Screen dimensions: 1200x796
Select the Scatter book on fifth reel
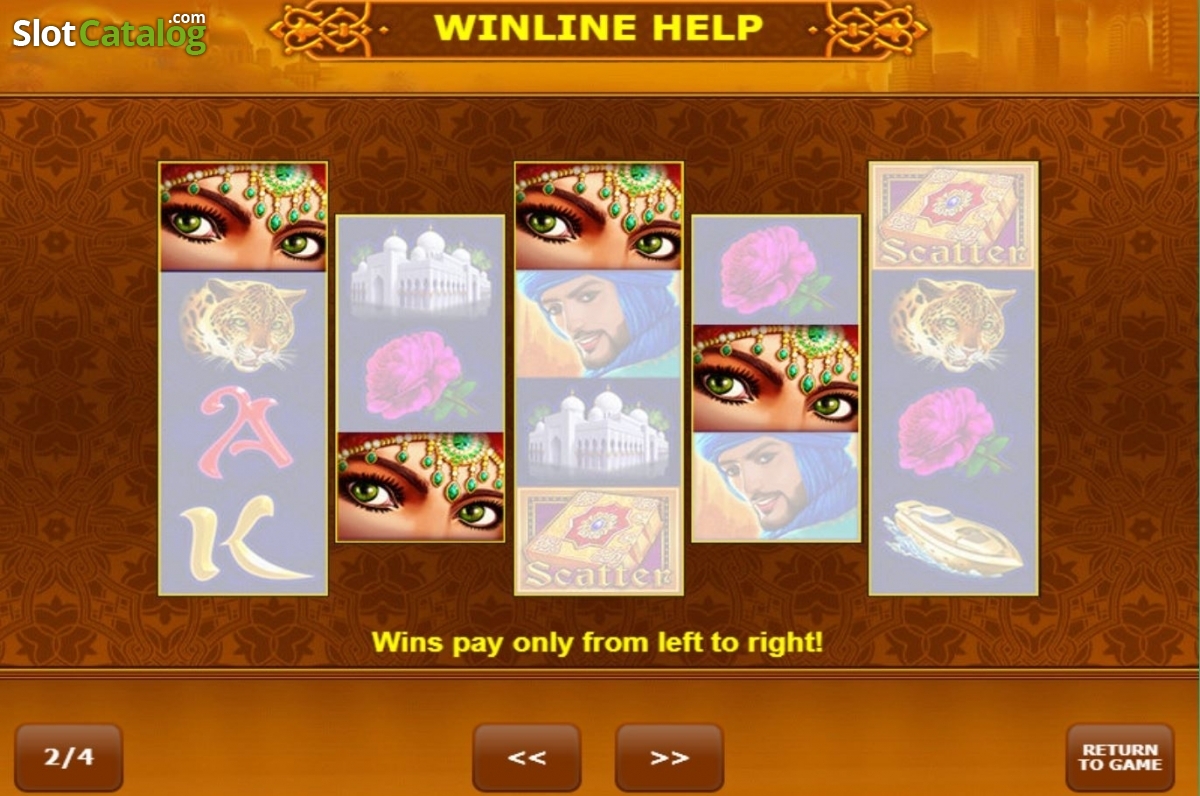click(x=953, y=218)
